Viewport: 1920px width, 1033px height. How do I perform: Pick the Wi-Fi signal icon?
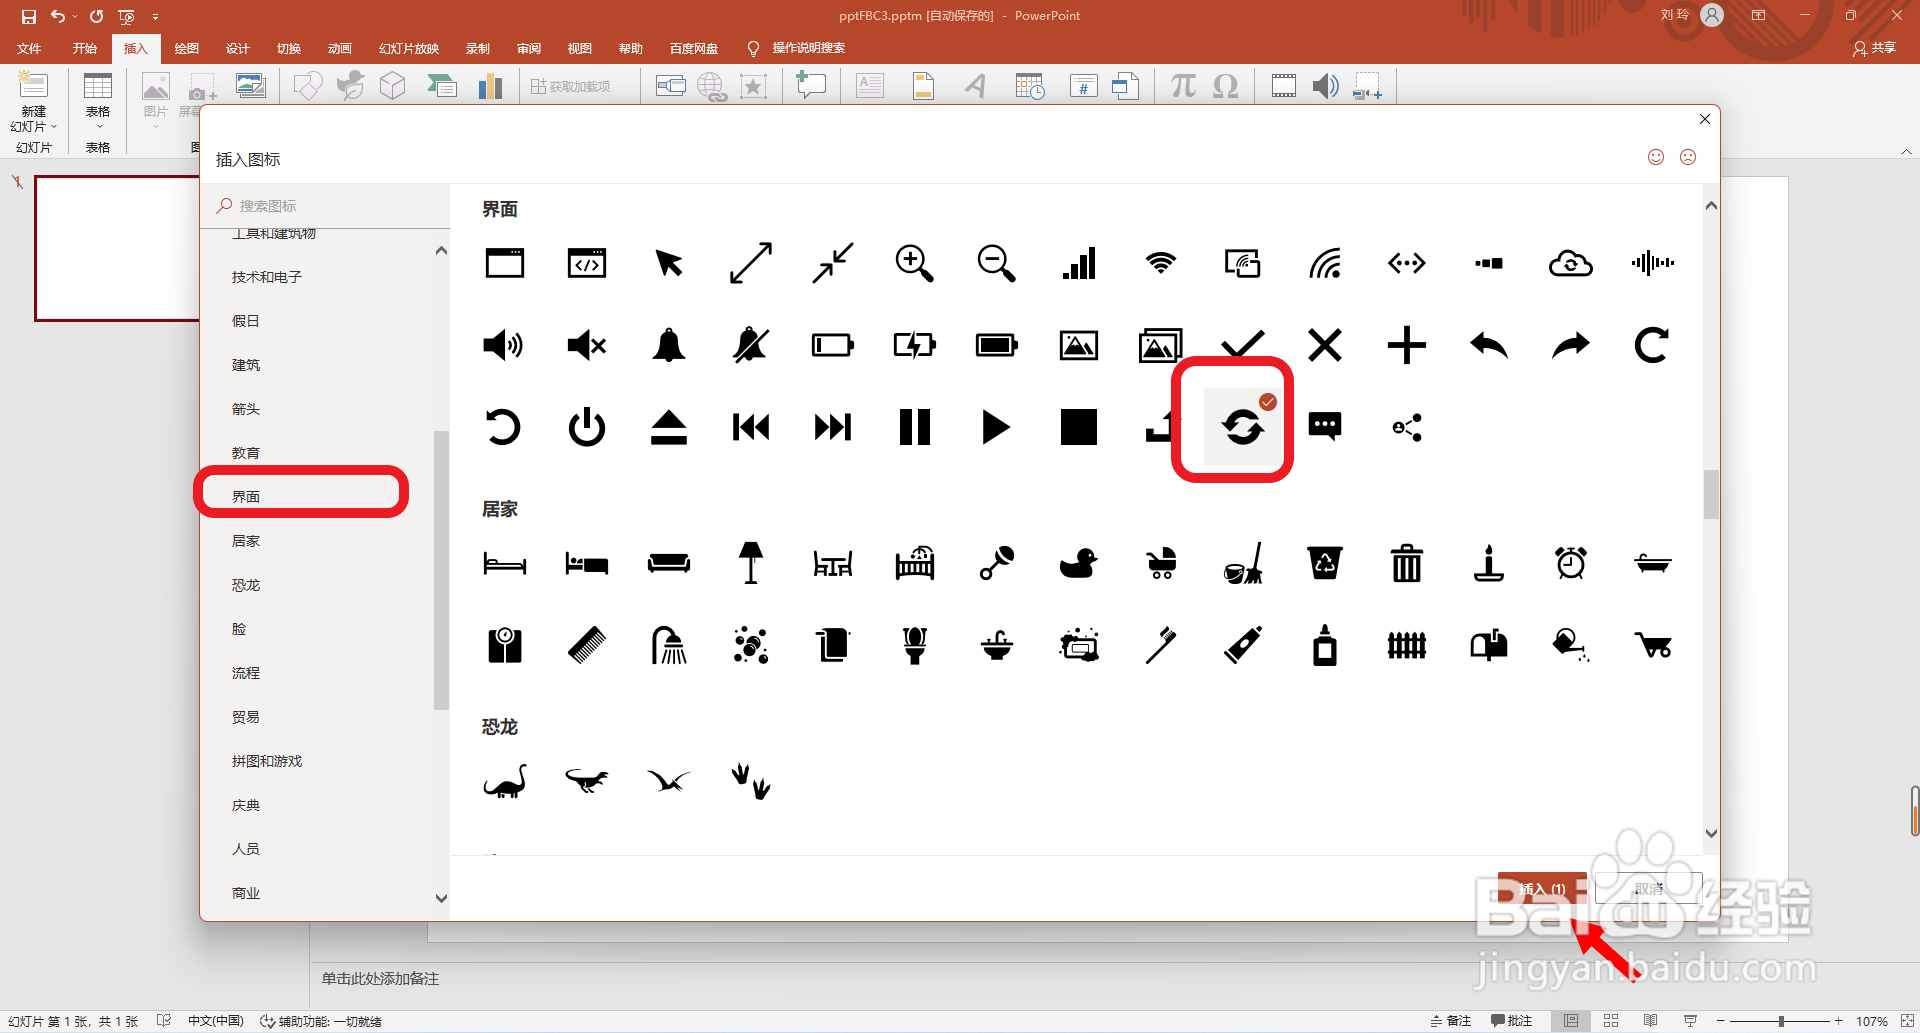point(1160,263)
